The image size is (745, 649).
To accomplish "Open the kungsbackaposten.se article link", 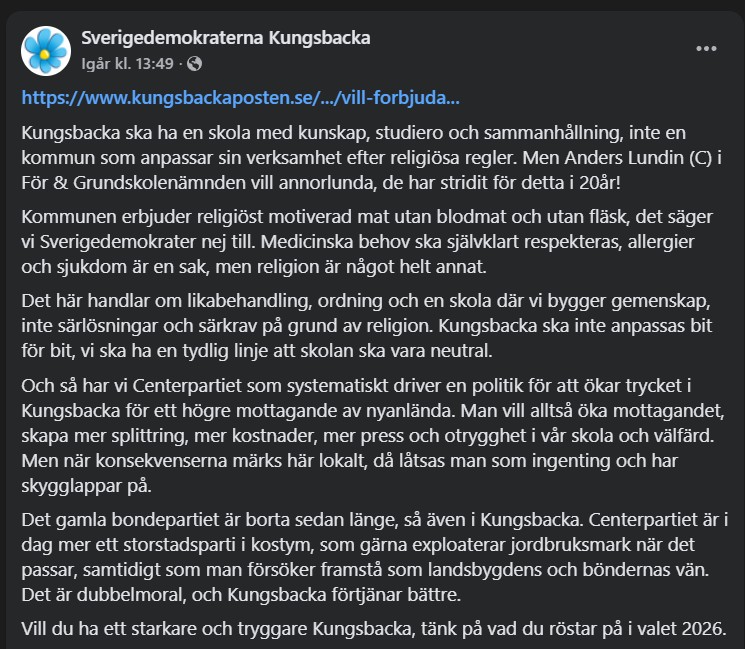I will click(x=240, y=99).
